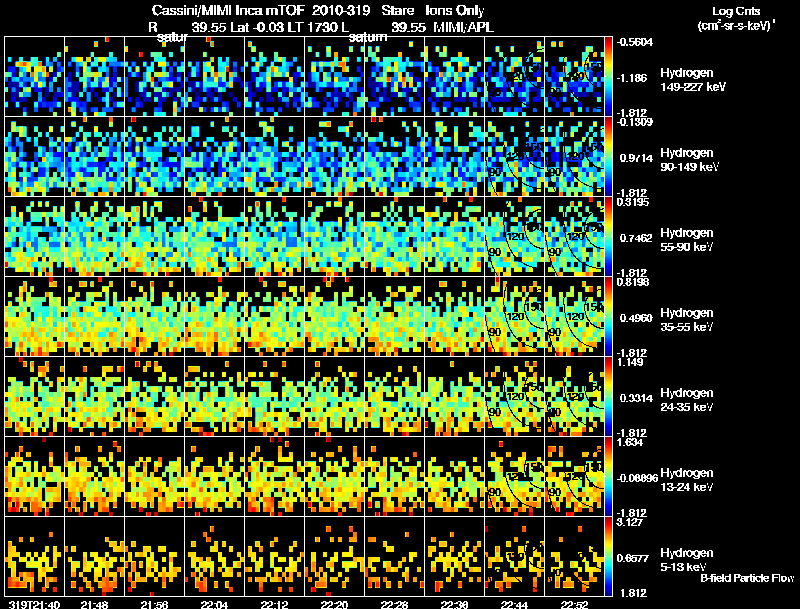800x609 pixels.
Task: Click the 'B-field Particle Flow' caption
Action: (x=747, y=578)
